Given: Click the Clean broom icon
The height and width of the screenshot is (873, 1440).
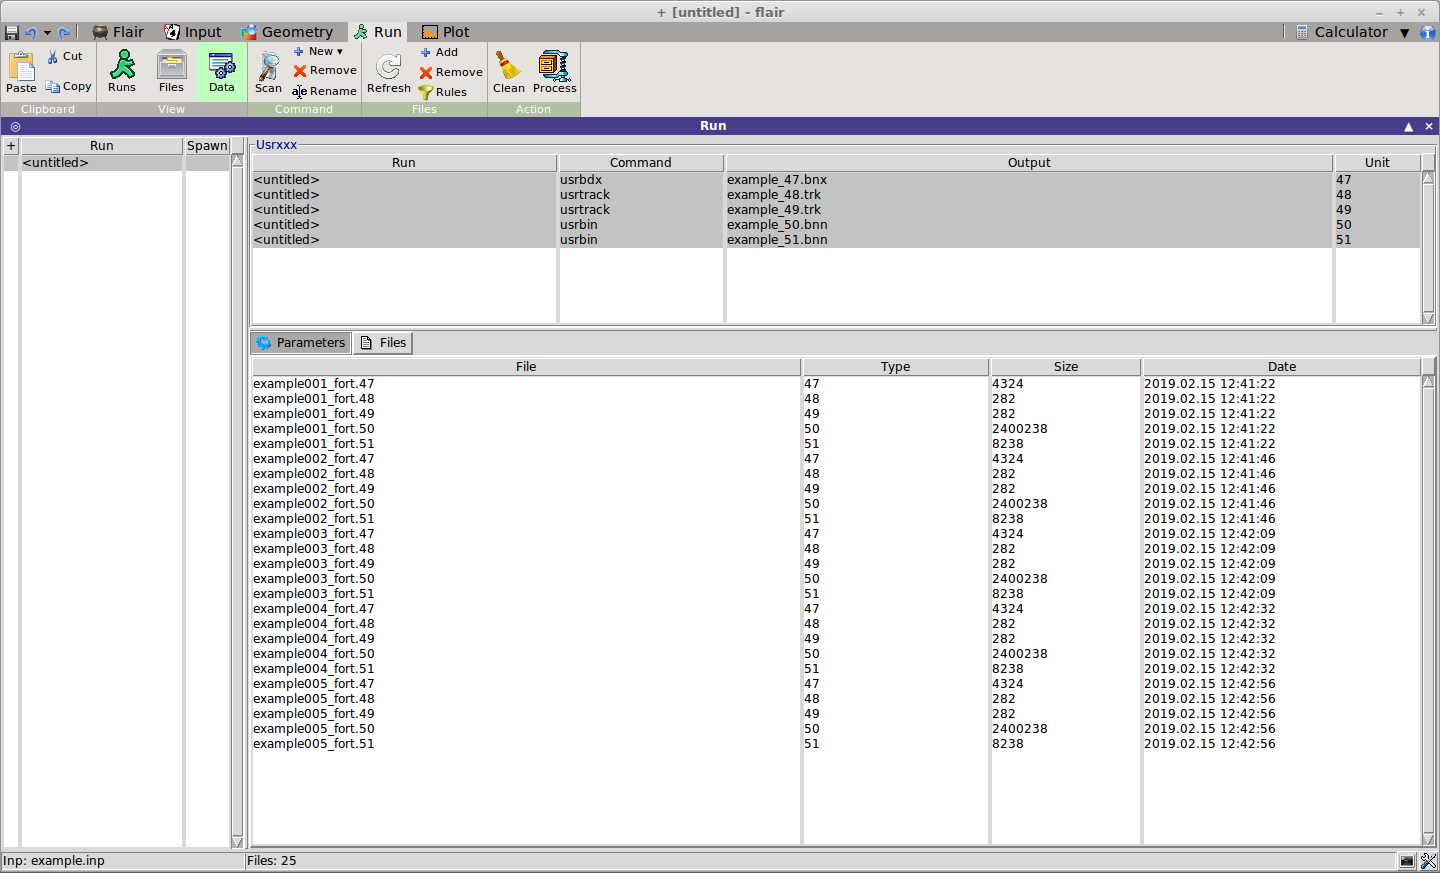Looking at the screenshot, I should tap(509, 72).
